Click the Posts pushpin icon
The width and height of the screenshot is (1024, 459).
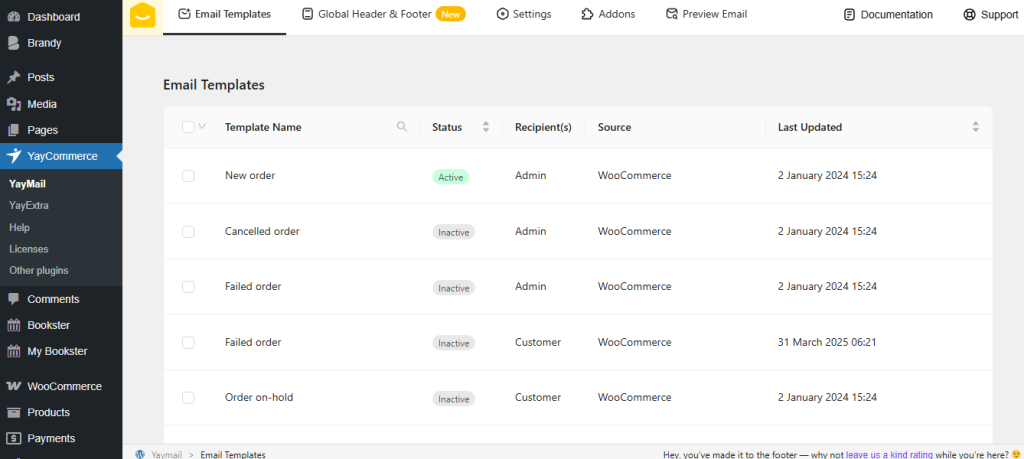click(x=13, y=78)
